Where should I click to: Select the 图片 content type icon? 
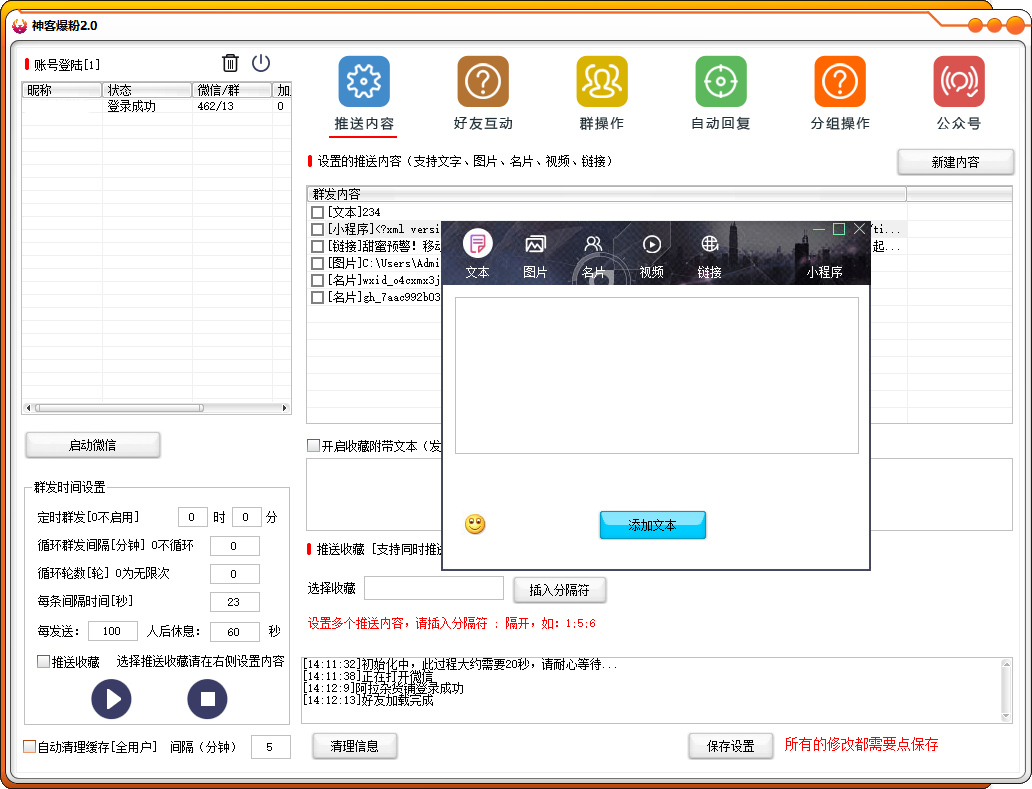click(535, 244)
